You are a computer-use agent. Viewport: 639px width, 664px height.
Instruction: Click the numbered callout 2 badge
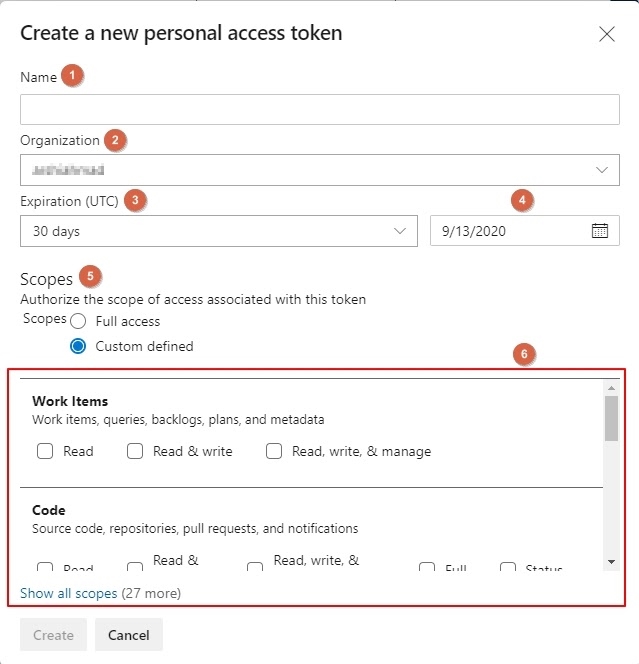[x=115, y=139]
